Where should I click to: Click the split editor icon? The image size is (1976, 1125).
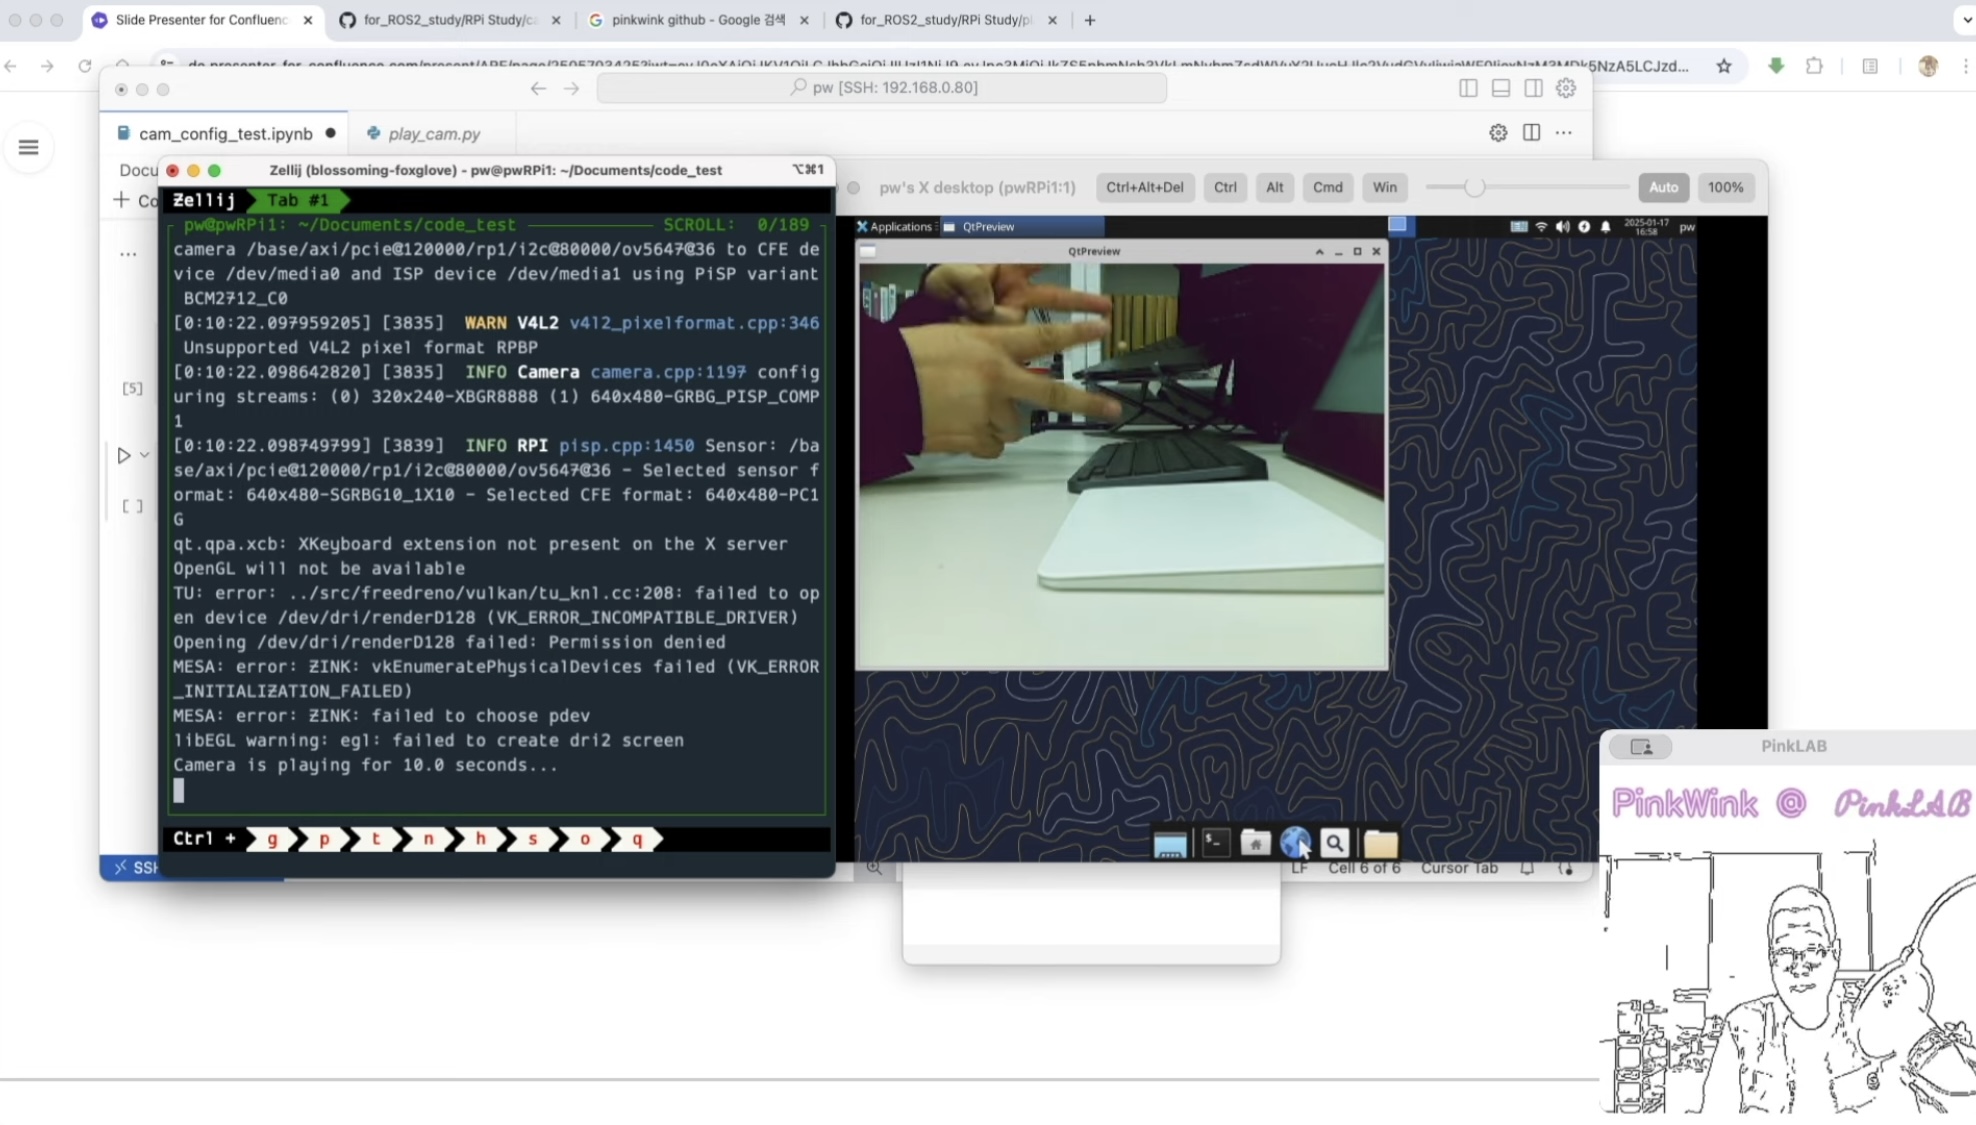click(x=1531, y=133)
